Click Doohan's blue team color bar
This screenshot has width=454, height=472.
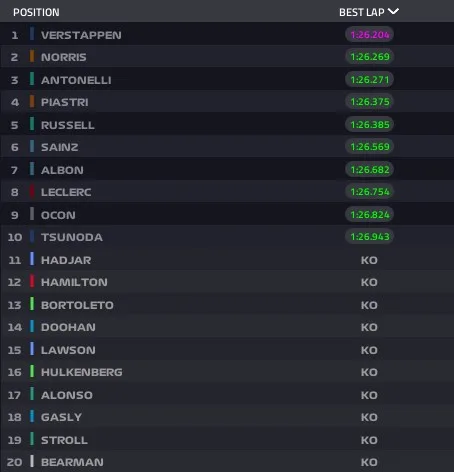coord(32,326)
